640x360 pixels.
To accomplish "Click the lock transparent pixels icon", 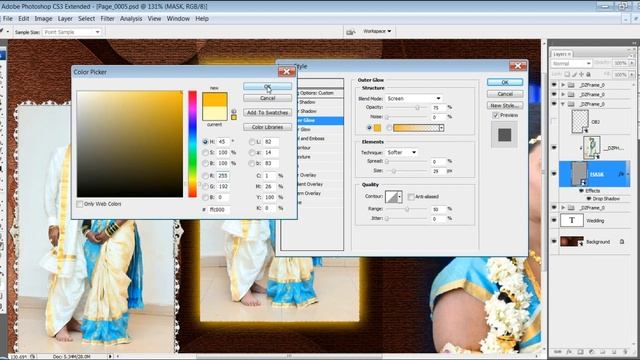I will coord(567,74).
